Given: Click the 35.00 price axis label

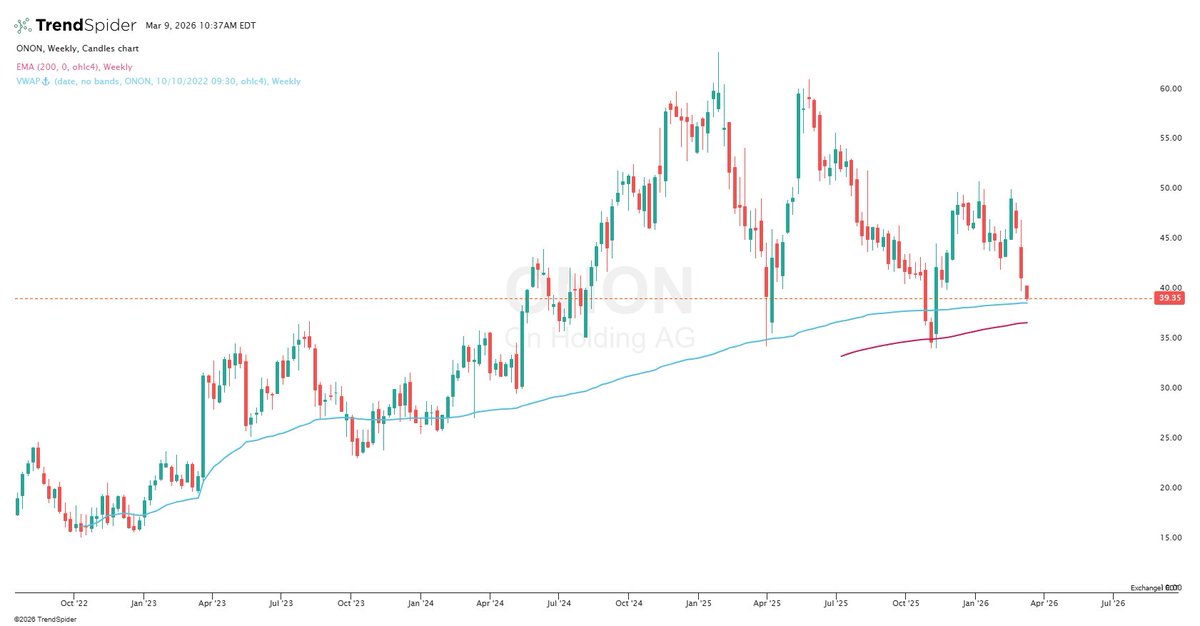Looking at the screenshot, I should pyautogui.click(x=1170, y=338).
